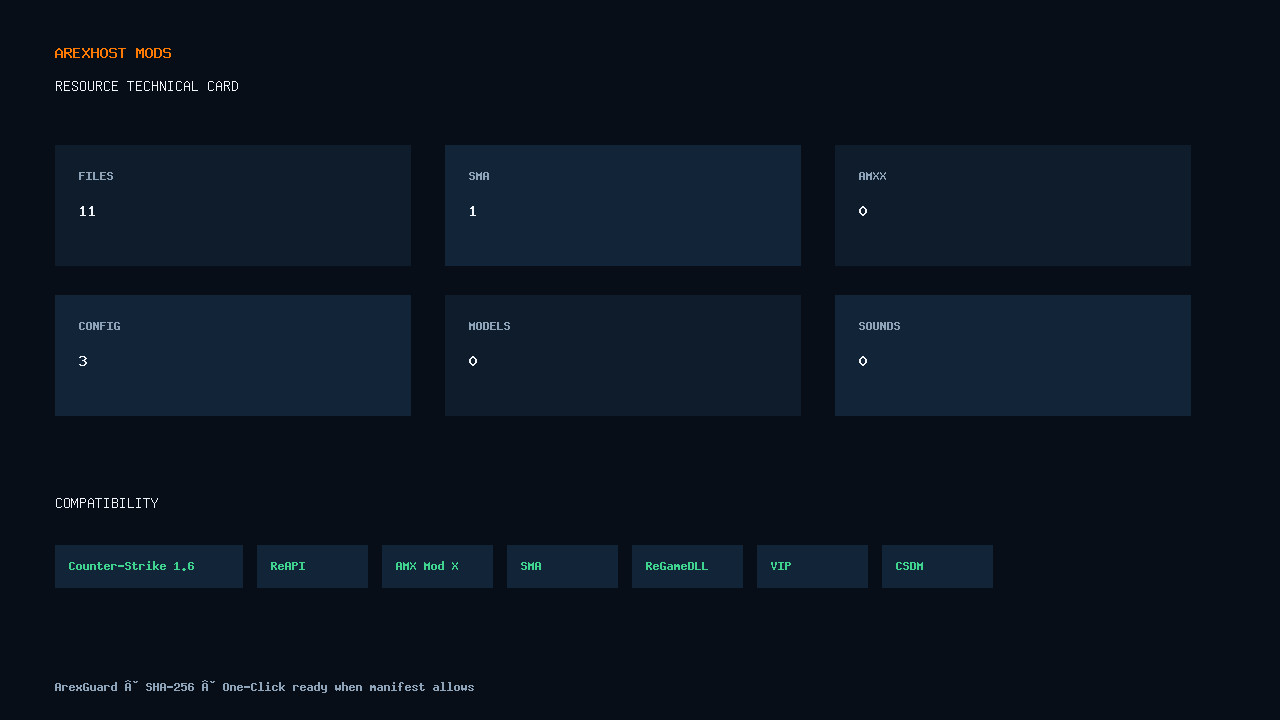Click the AREXHOST MODS orange title

point(113,53)
